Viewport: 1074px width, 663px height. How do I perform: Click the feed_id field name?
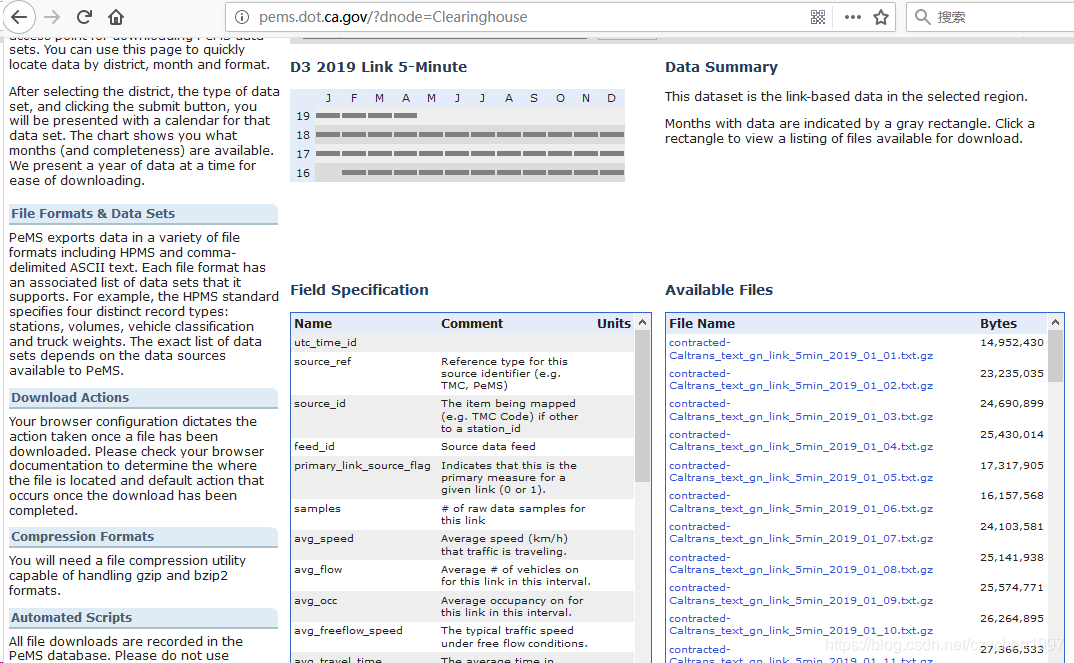(x=314, y=446)
